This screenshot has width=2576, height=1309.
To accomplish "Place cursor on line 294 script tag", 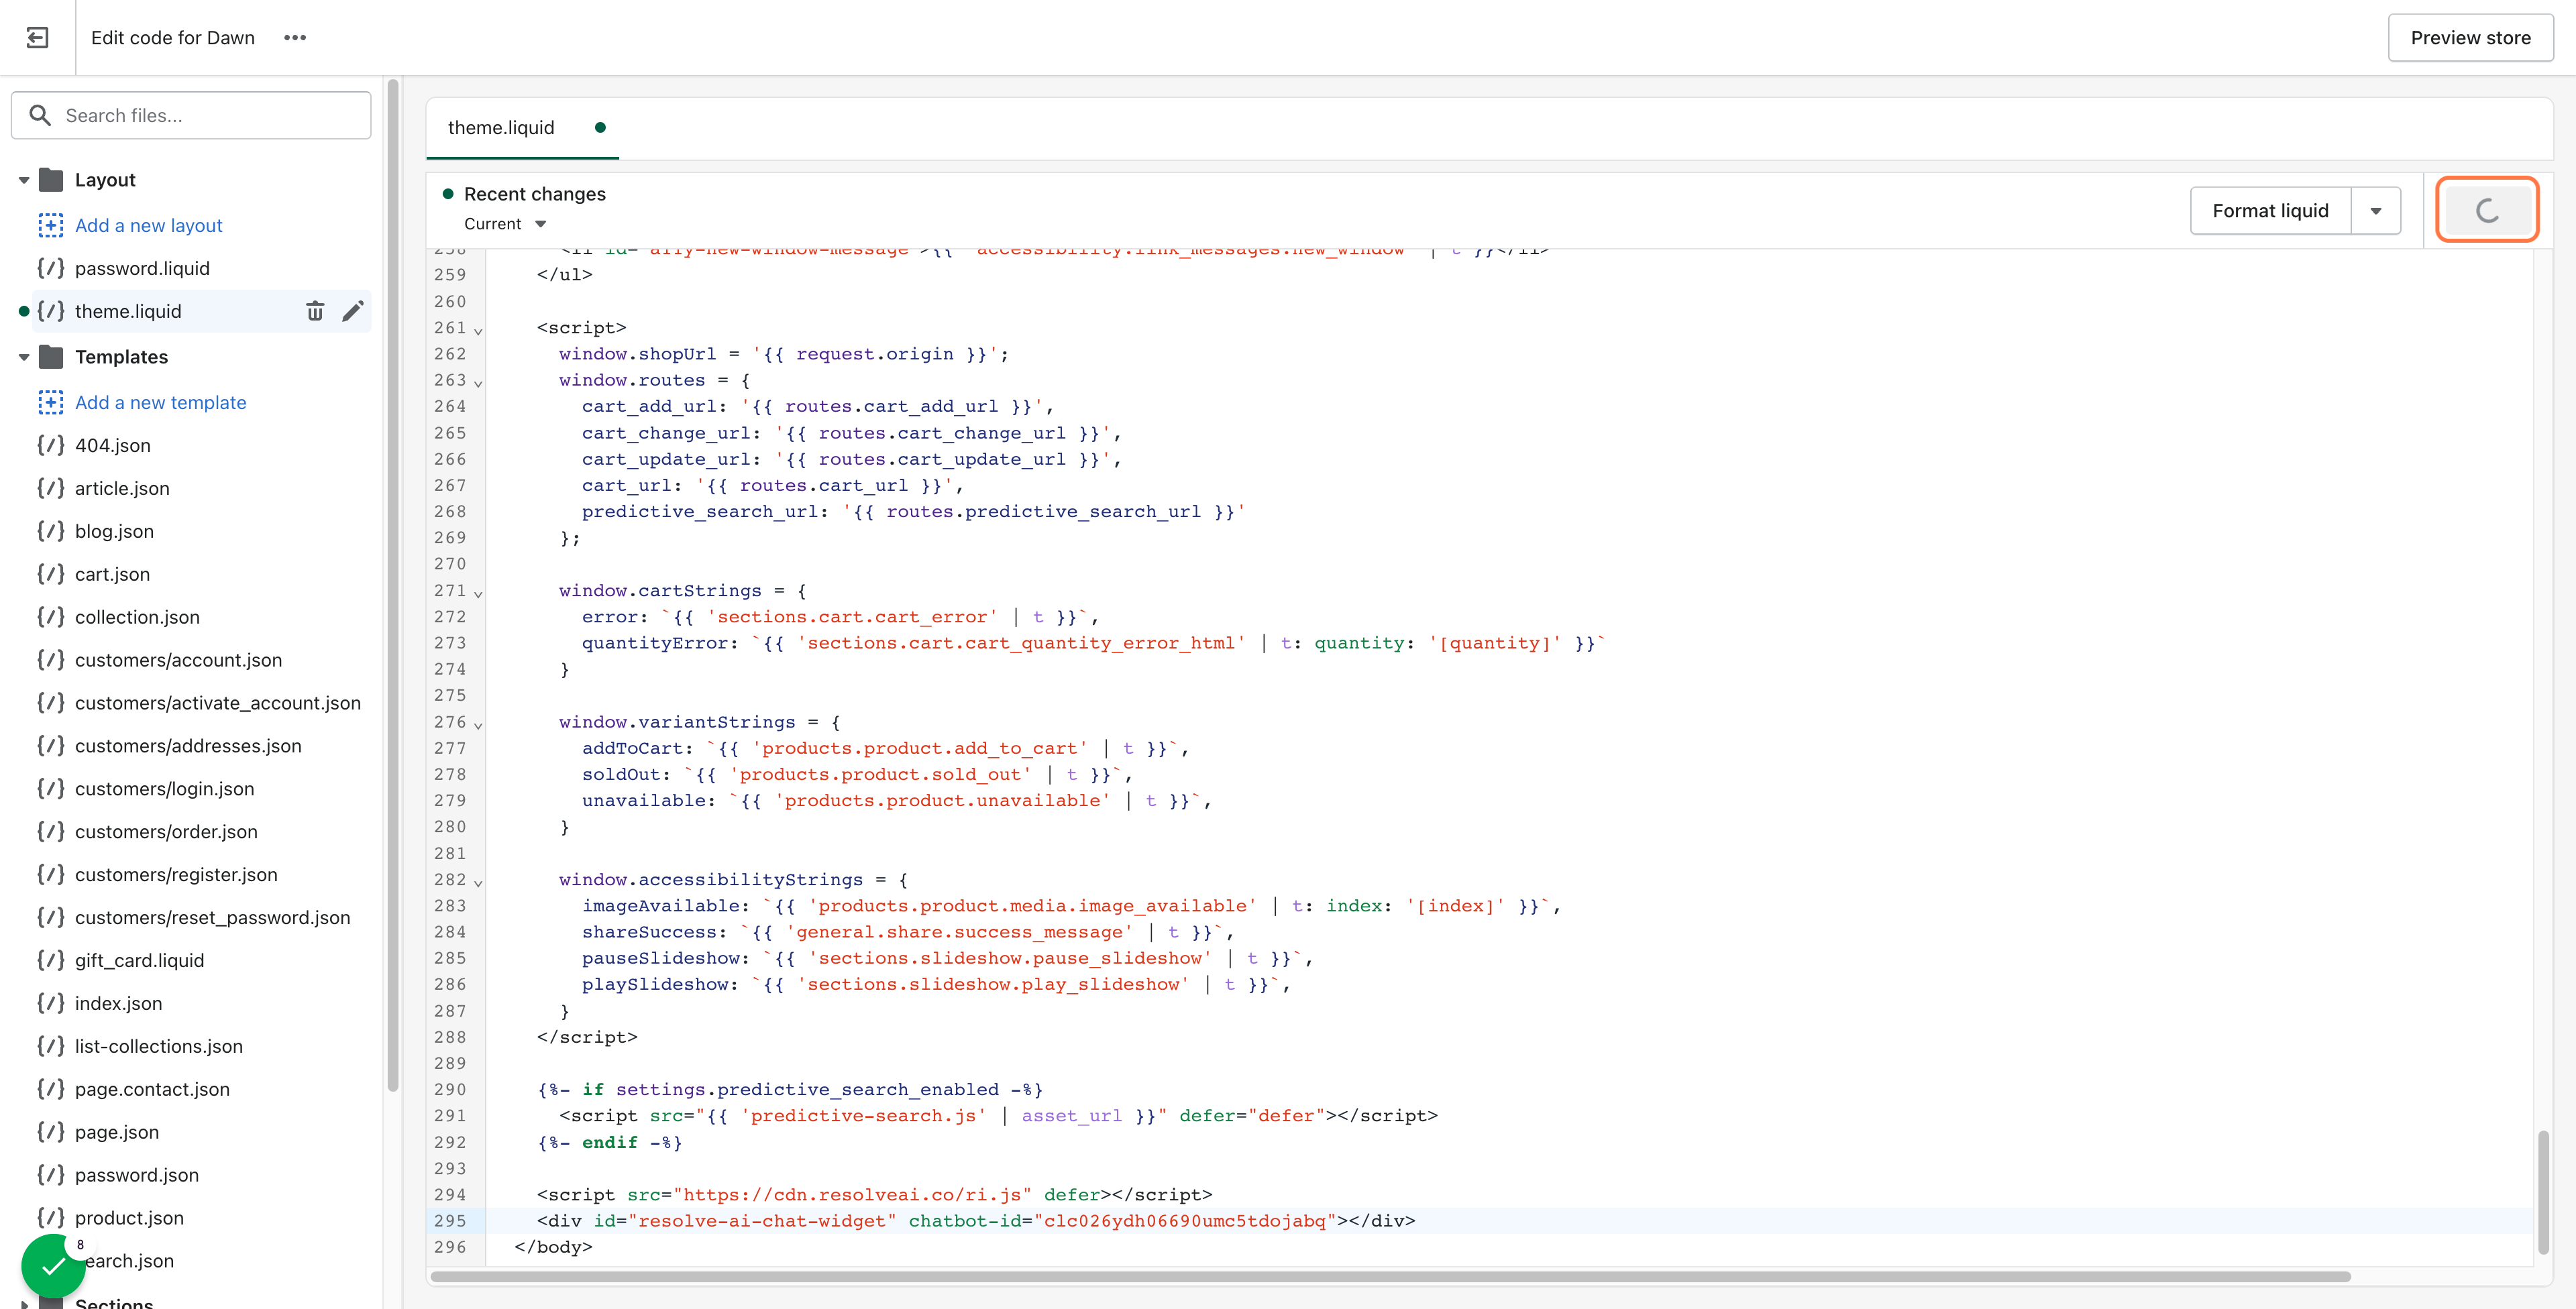I will coord(874,1195).
